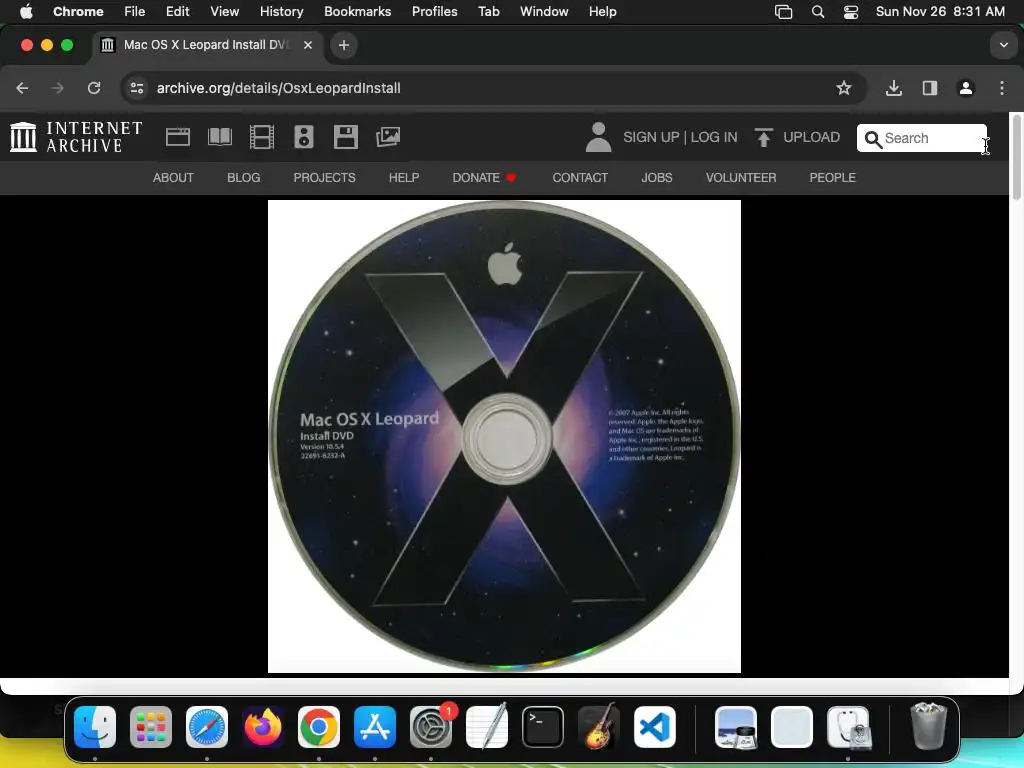Close the Mac OS X Leopard Install tab
Image resolution: width=1024 pixels, height=768 pixels.
pyautogui.click(x=308, y=45)
